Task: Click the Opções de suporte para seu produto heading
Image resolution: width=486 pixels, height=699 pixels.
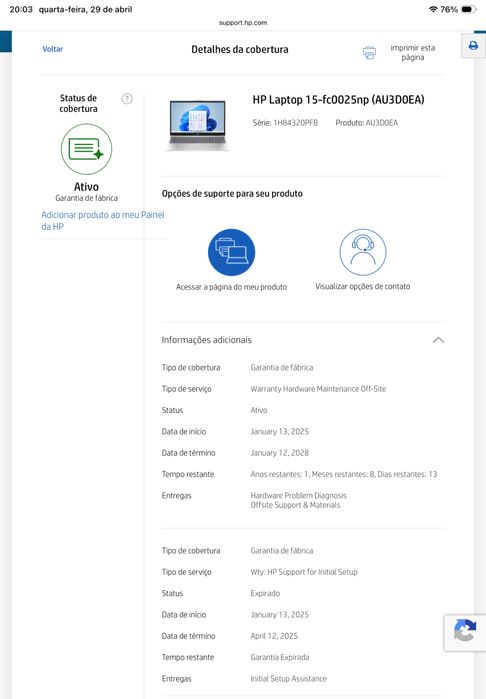Action: [232, 194]
